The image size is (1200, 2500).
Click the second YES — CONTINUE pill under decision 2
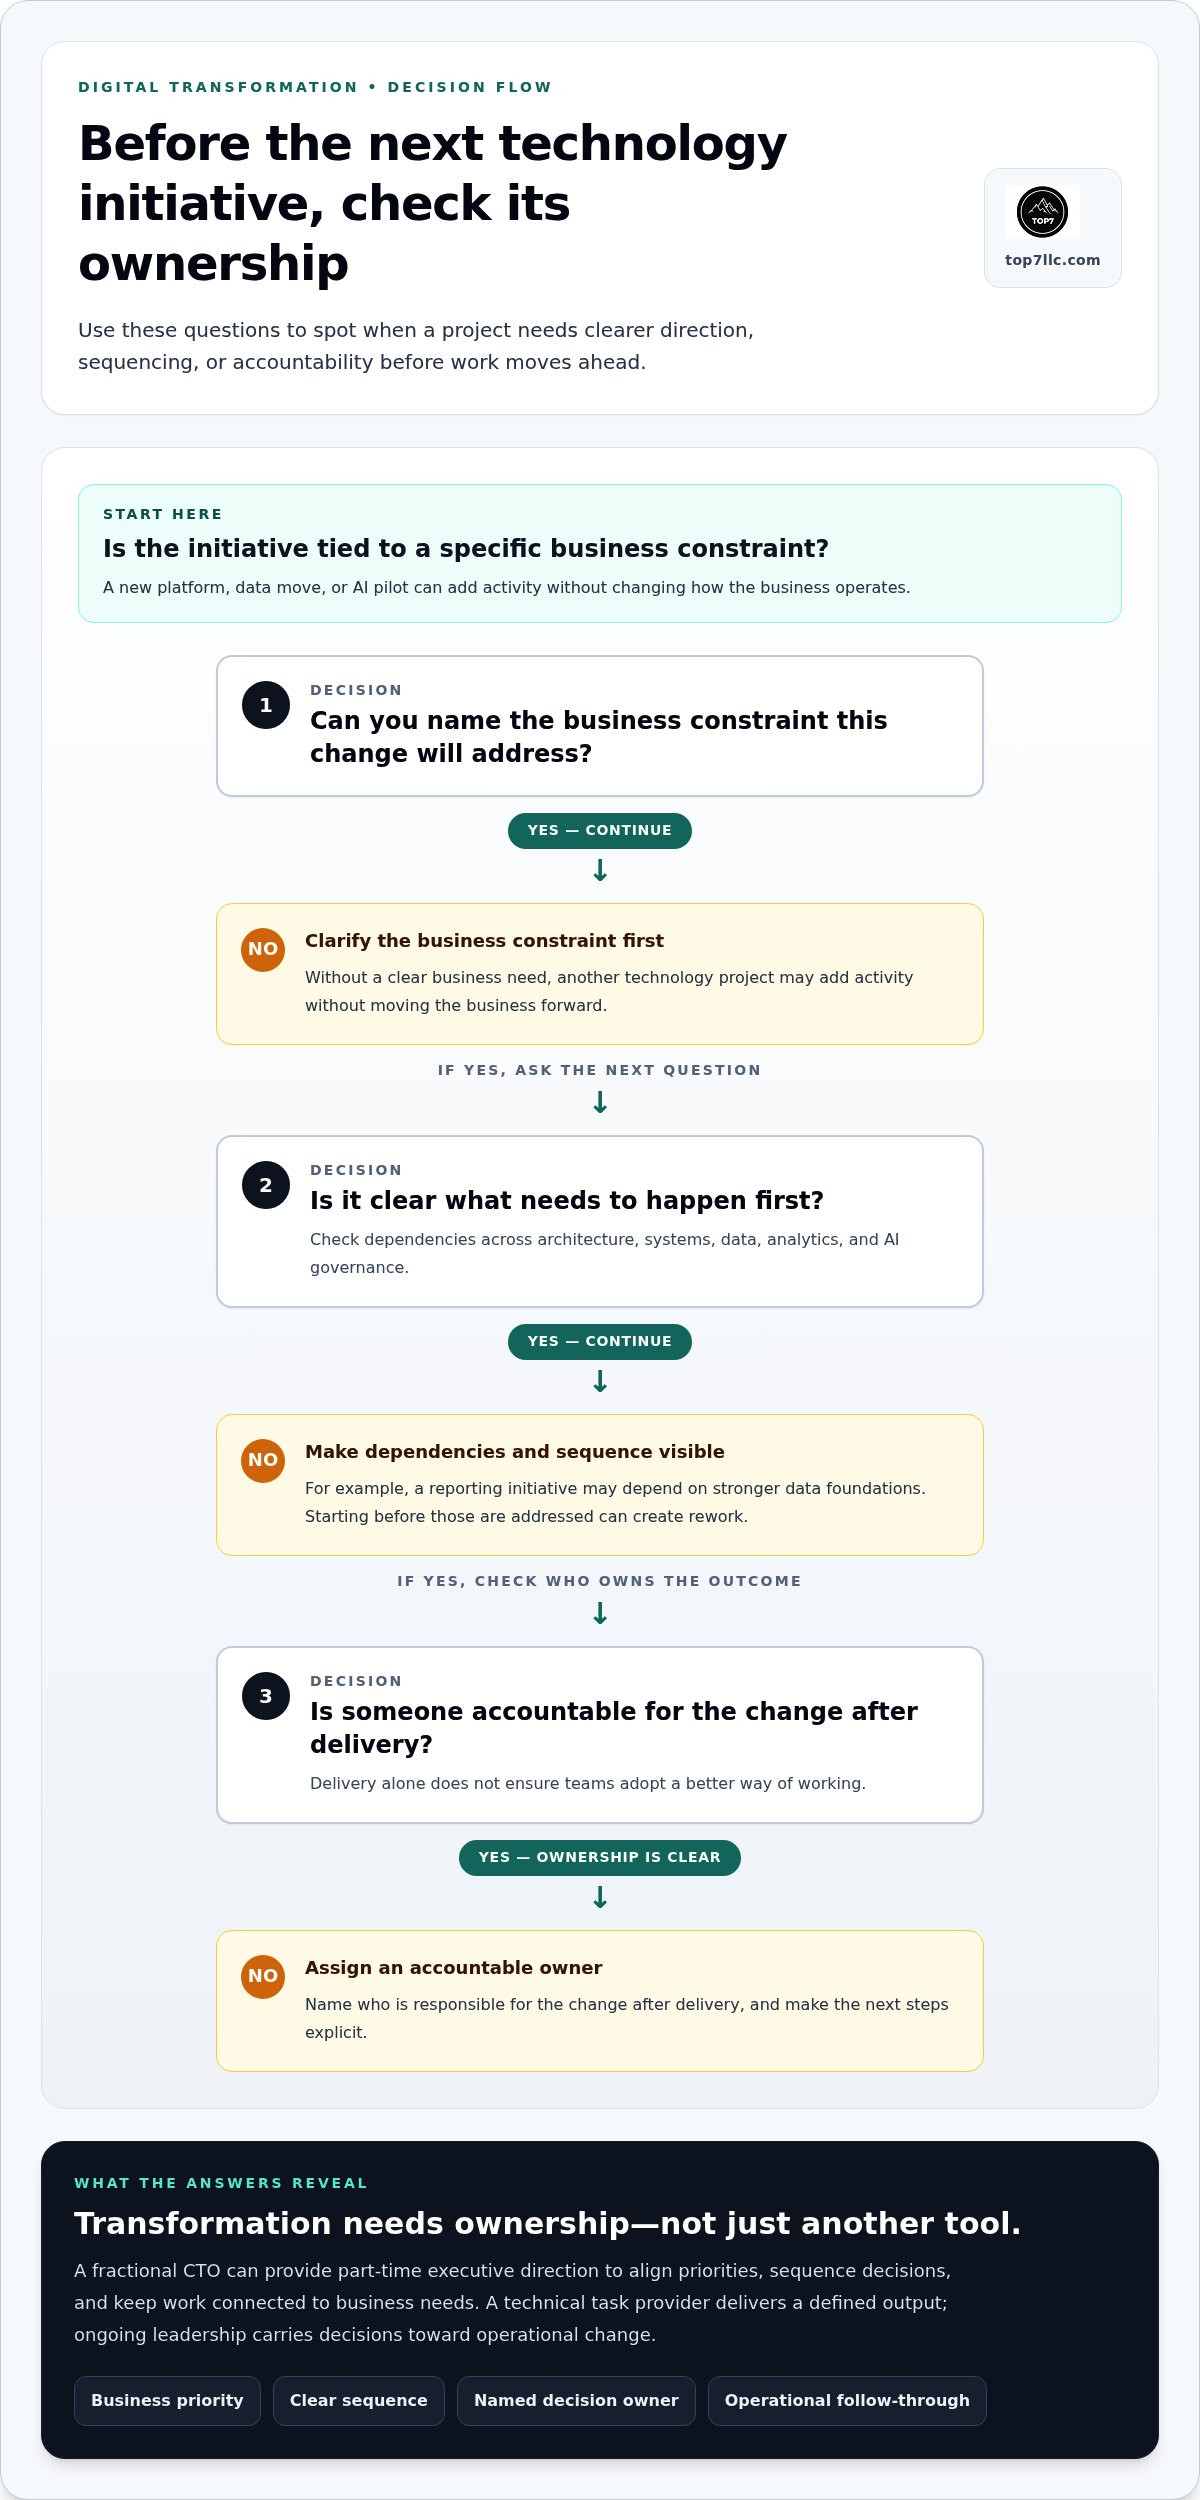pyautogui.click(x=600, y=1342)
